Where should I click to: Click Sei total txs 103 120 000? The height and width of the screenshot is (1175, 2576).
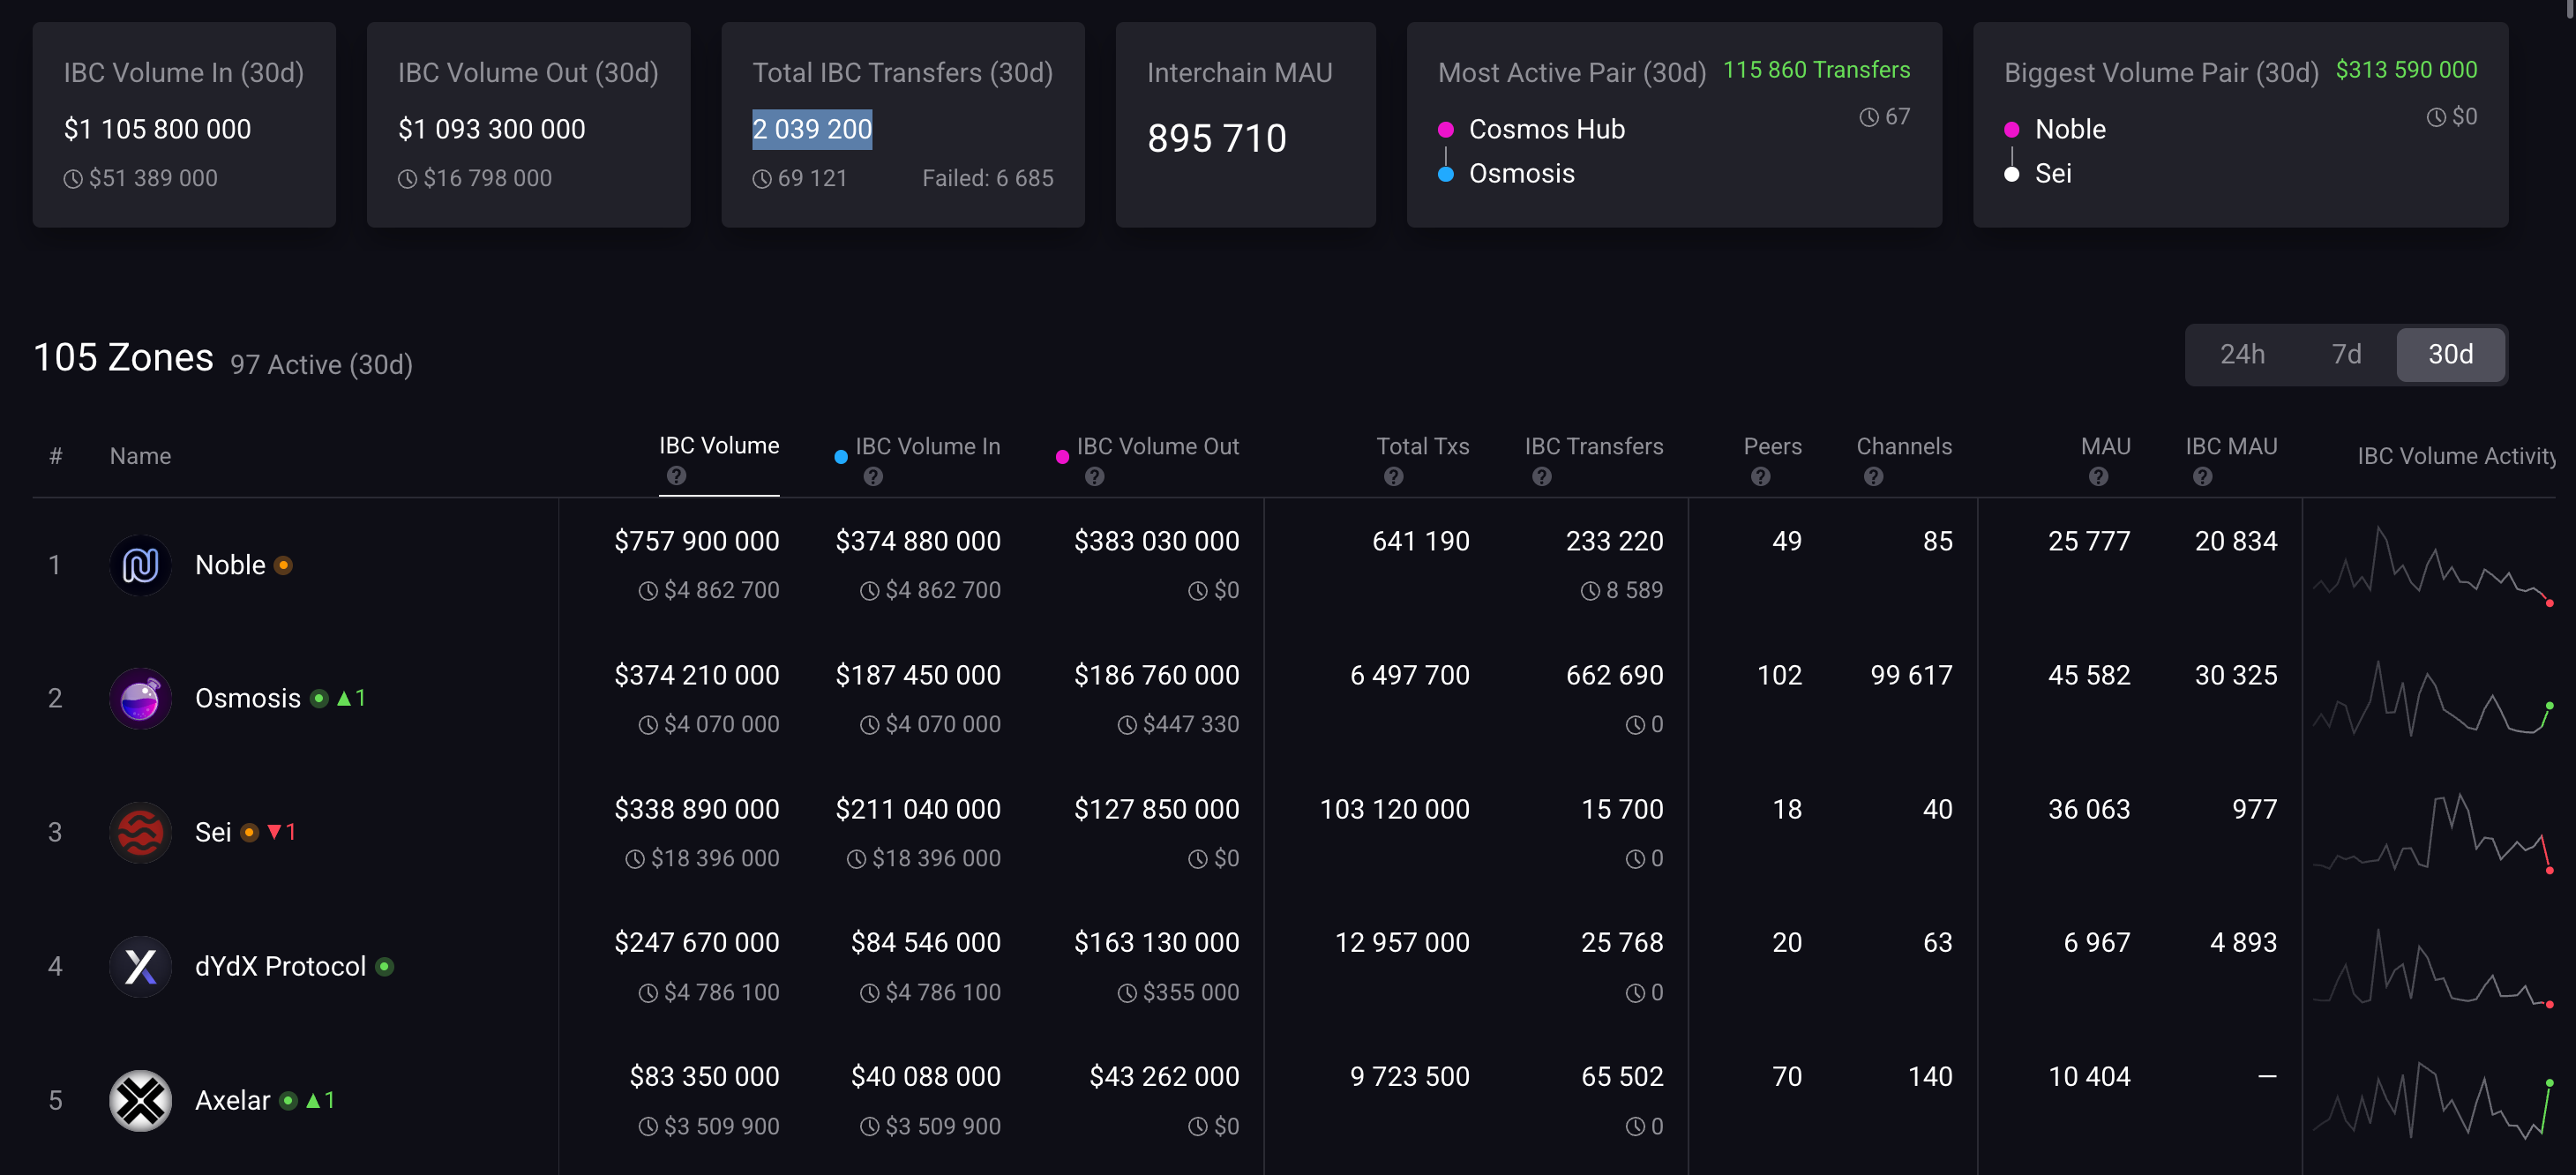(1395, 809)
